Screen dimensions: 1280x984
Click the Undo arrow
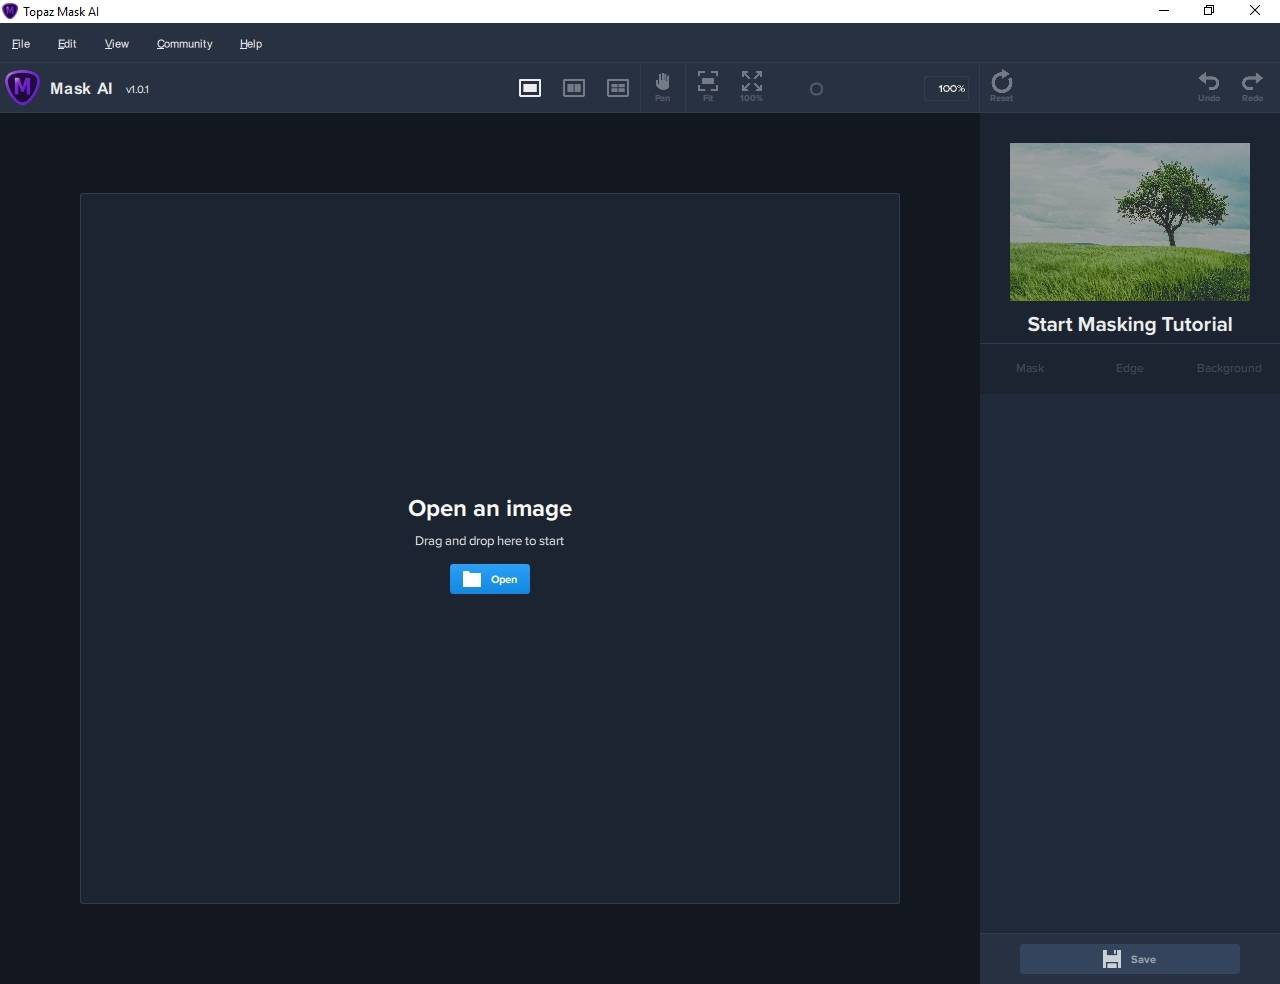pyautogui.click(x=1209, y=87)
